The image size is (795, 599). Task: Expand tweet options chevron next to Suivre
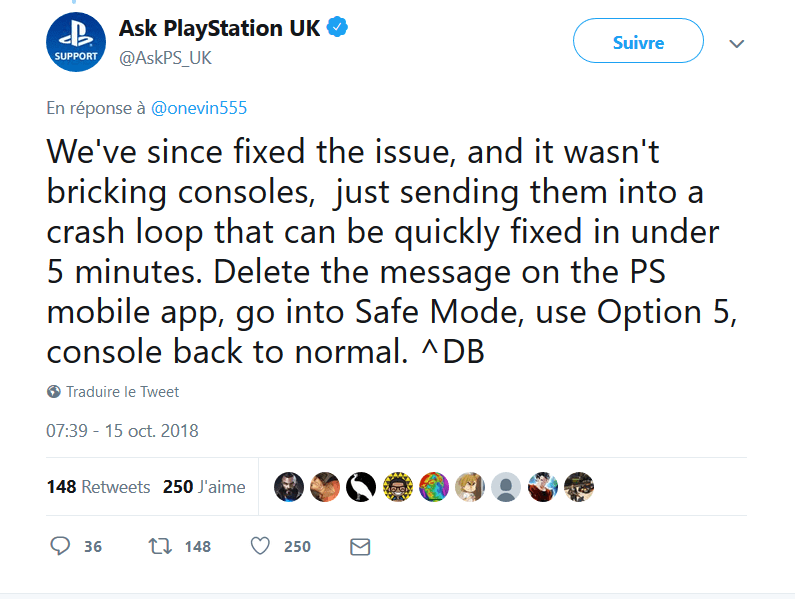(736, 44)
